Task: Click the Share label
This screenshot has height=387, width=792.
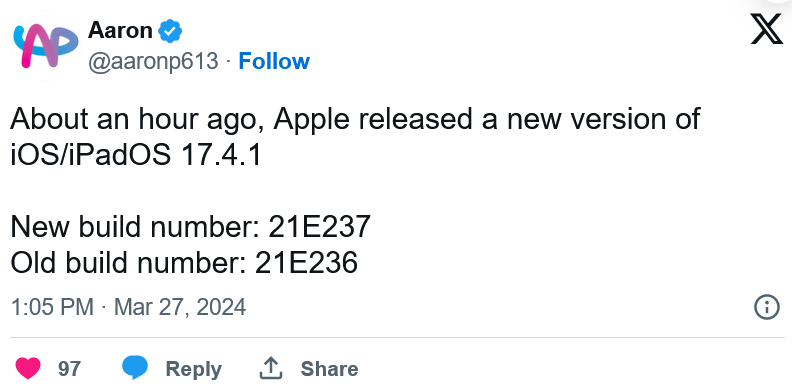Action: pos(329,369)
